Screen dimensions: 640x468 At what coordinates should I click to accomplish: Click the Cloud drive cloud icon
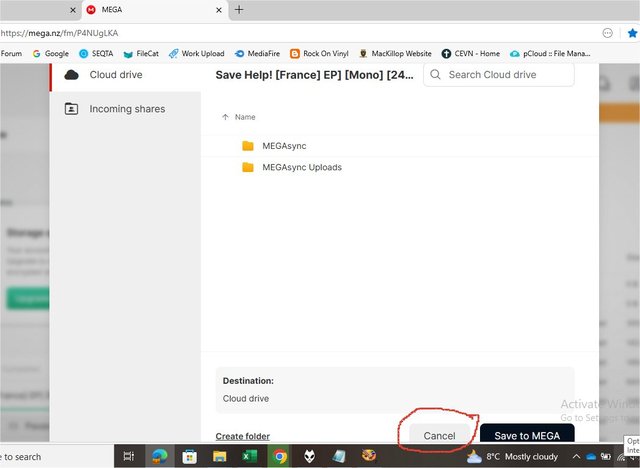pos(71,75)
